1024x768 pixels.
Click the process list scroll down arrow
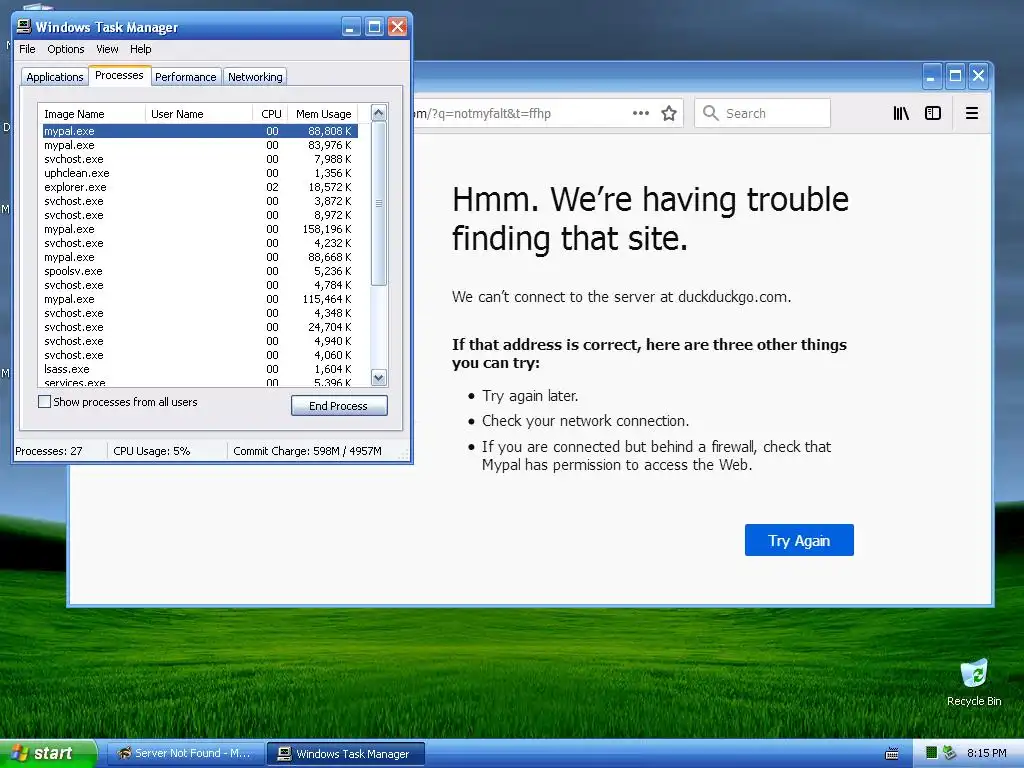(x=379, y=377)
